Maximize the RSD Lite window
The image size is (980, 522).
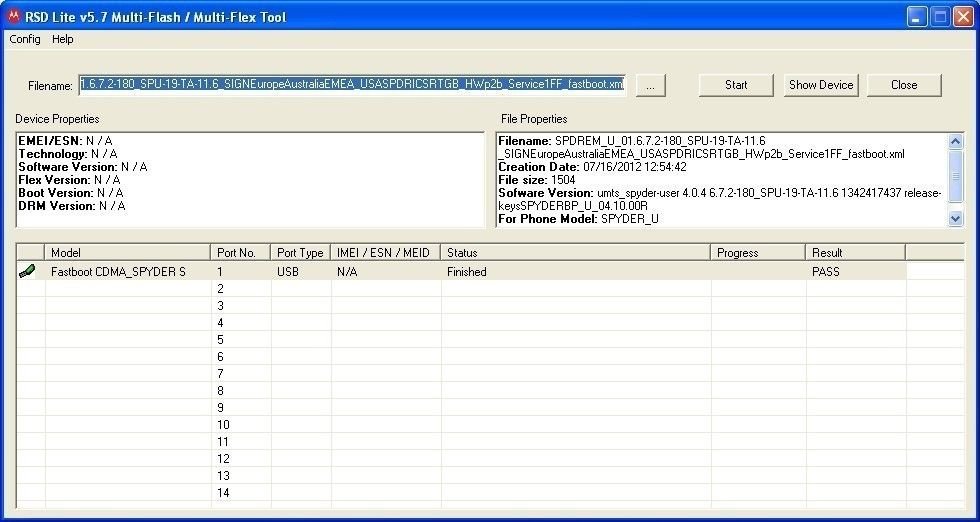point(940,17)
